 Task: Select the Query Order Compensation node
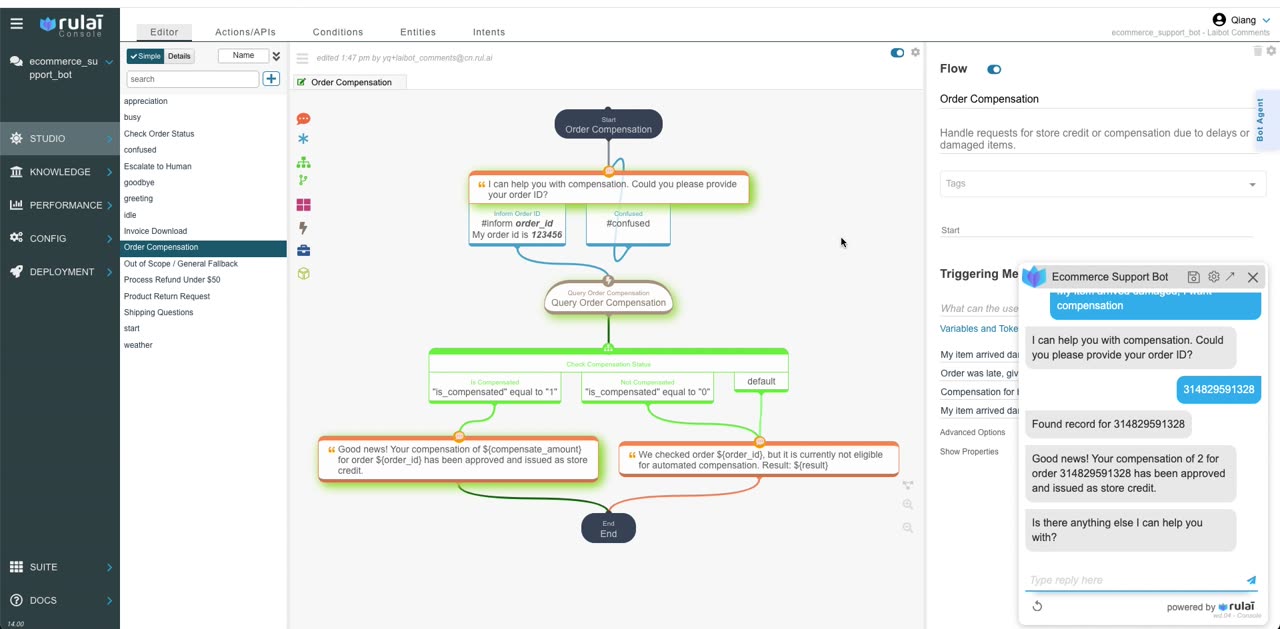click(608, 298)
